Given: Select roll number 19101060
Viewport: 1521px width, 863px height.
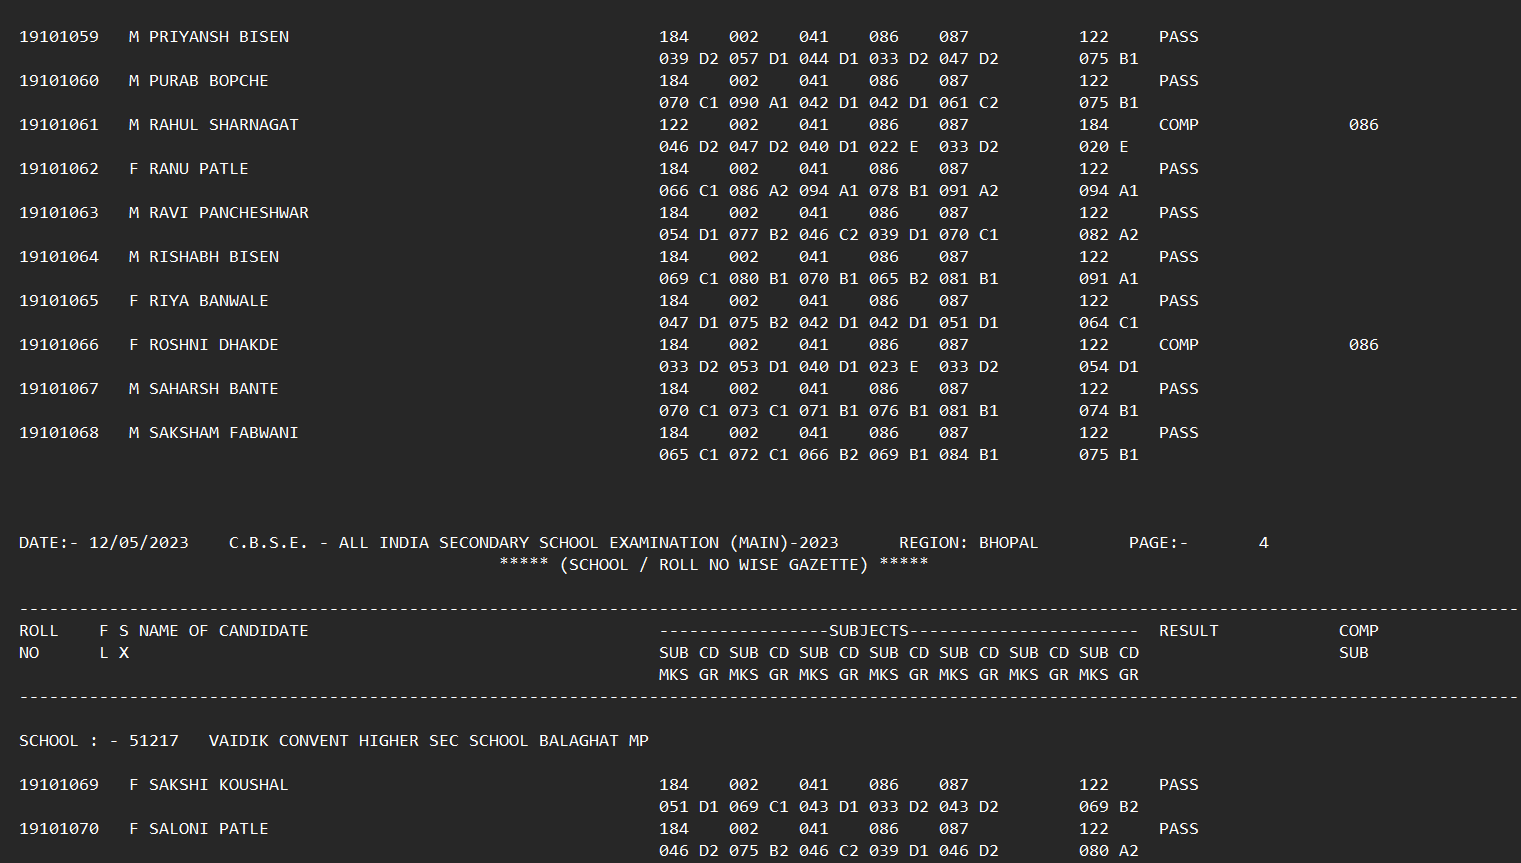Looking at the screenshot, I should point(59,81).
